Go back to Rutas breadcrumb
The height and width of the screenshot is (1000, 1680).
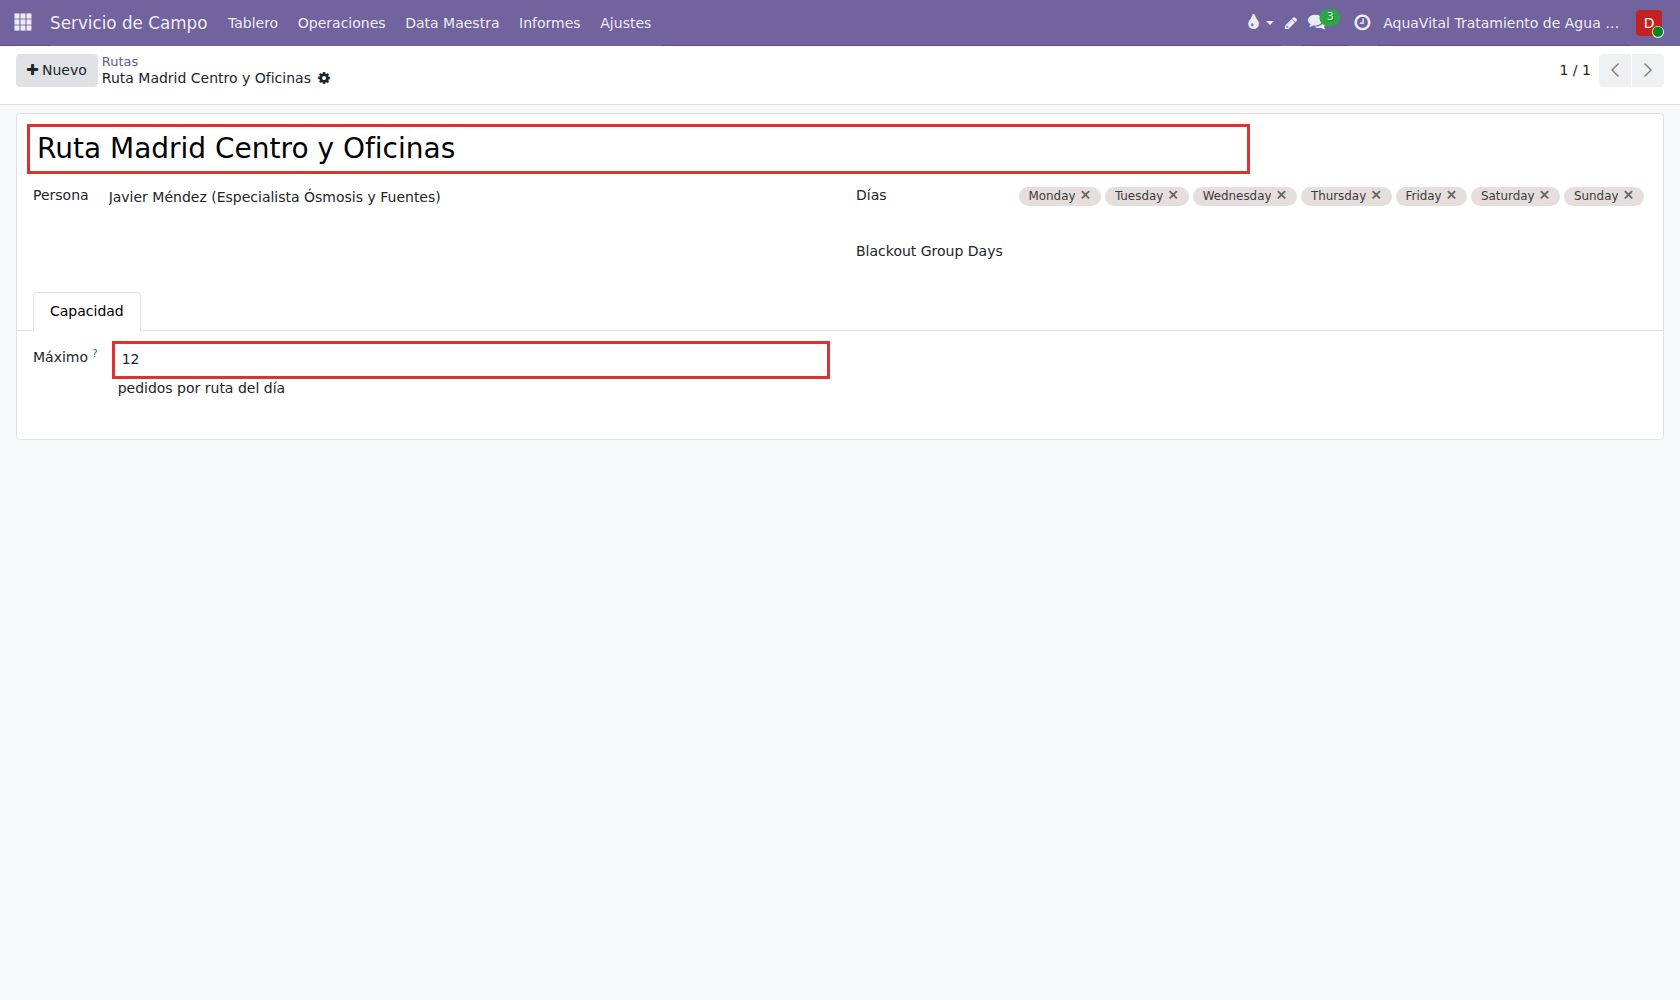tap(120, 61)
